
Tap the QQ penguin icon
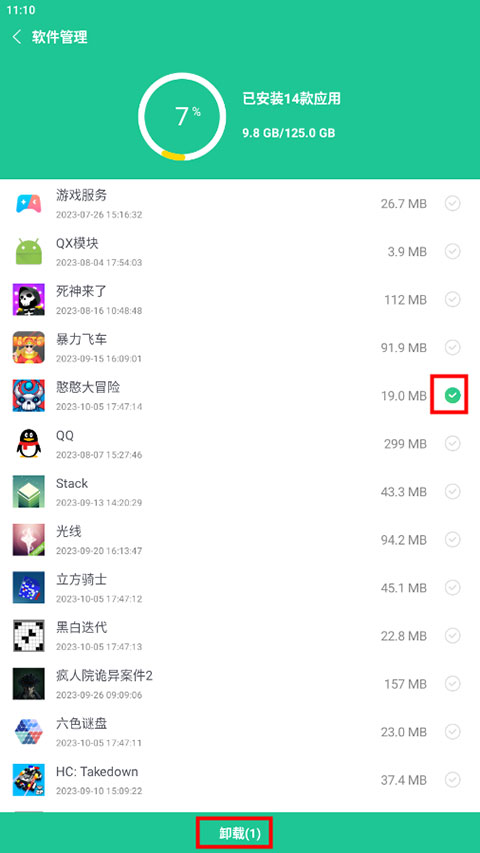(28, 443)
